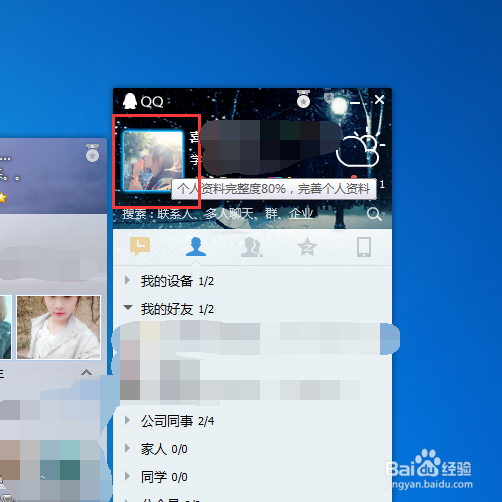The height and width of the screenshot is (502, 502).
Task: Switch to the groups tab
Action: [x=252, y=247]
